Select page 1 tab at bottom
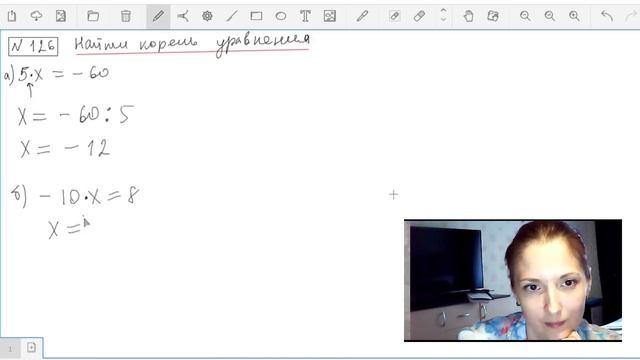 pos(10,349)
